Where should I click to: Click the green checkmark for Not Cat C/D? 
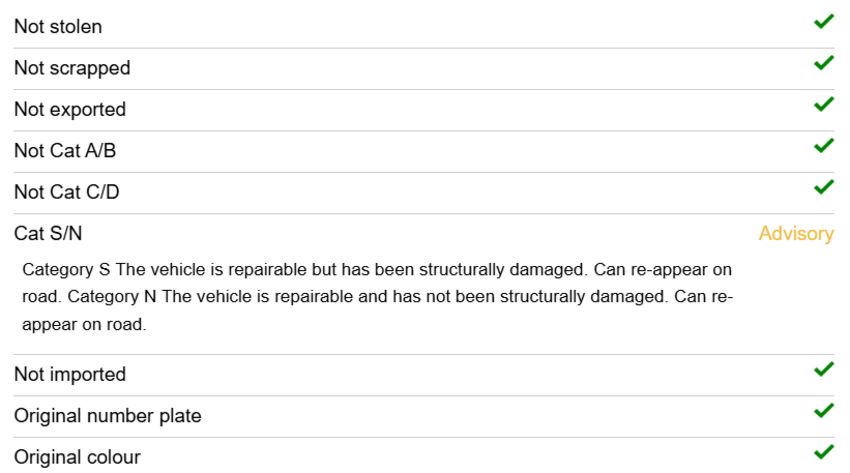823,187
